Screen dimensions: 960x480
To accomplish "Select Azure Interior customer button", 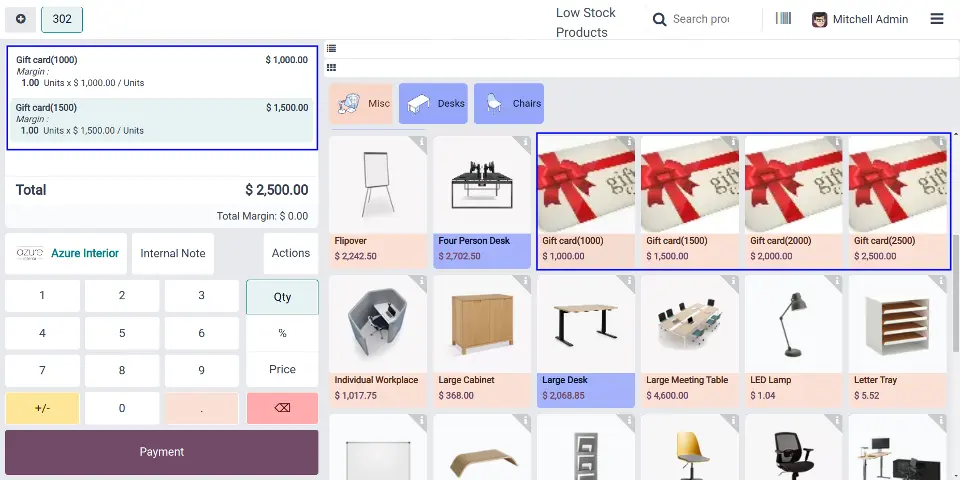I will click(66, 253).
